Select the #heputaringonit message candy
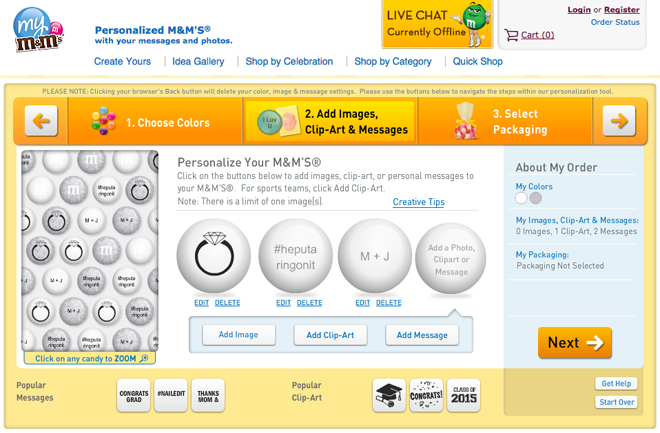Screen dimensions: 660x433 (295, 255)
